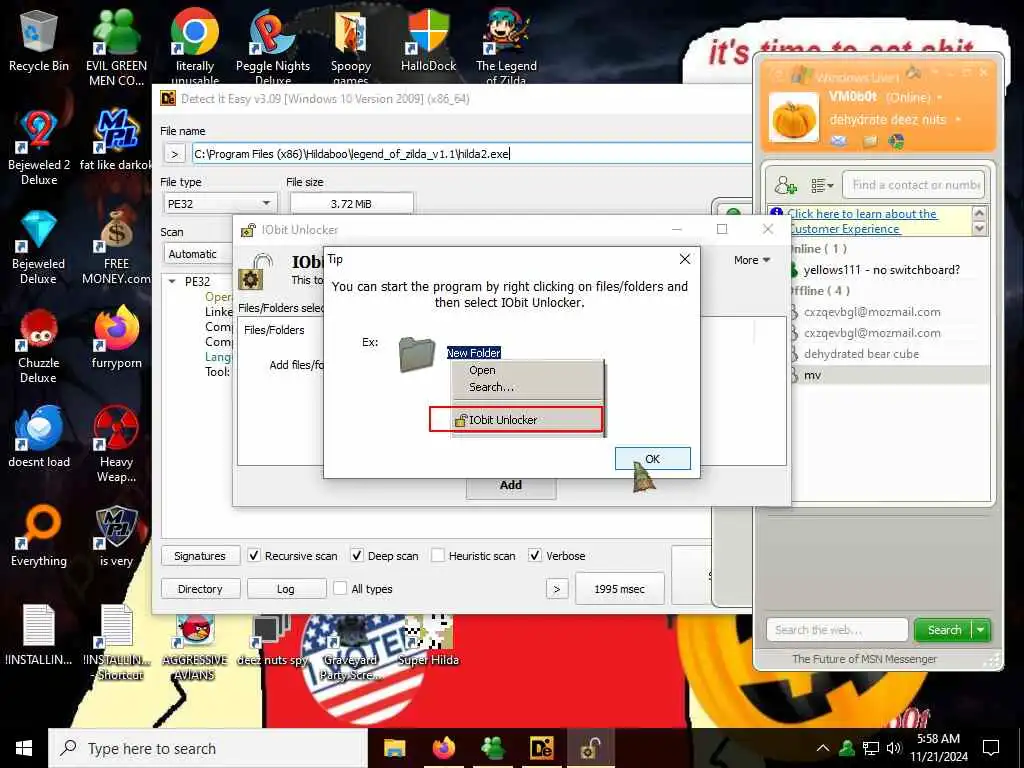Select The Legend of Zilda shortcut

pyautogui.click(x=506, y=46)
